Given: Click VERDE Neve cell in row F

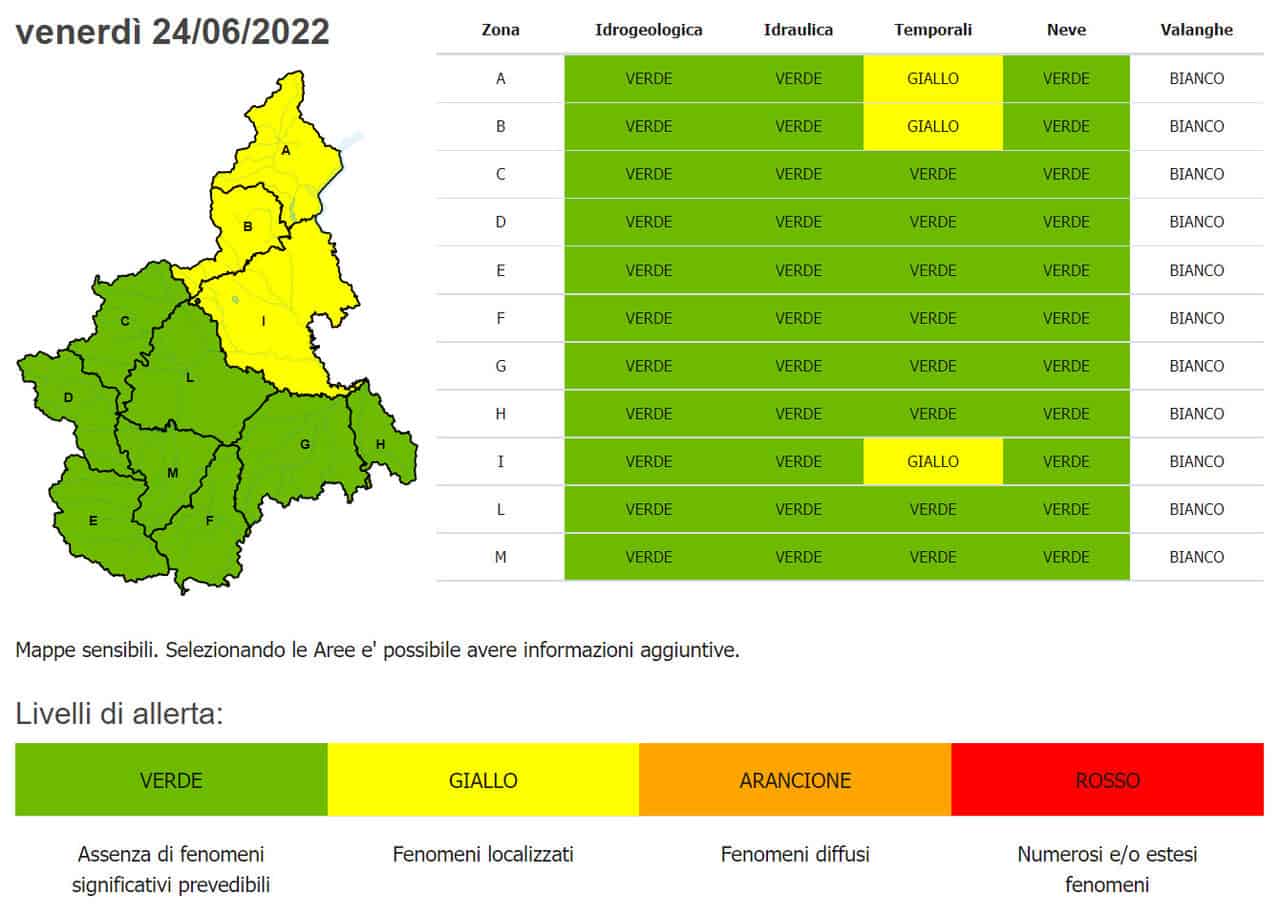Looking at the screenshot, I should 1066,318.
